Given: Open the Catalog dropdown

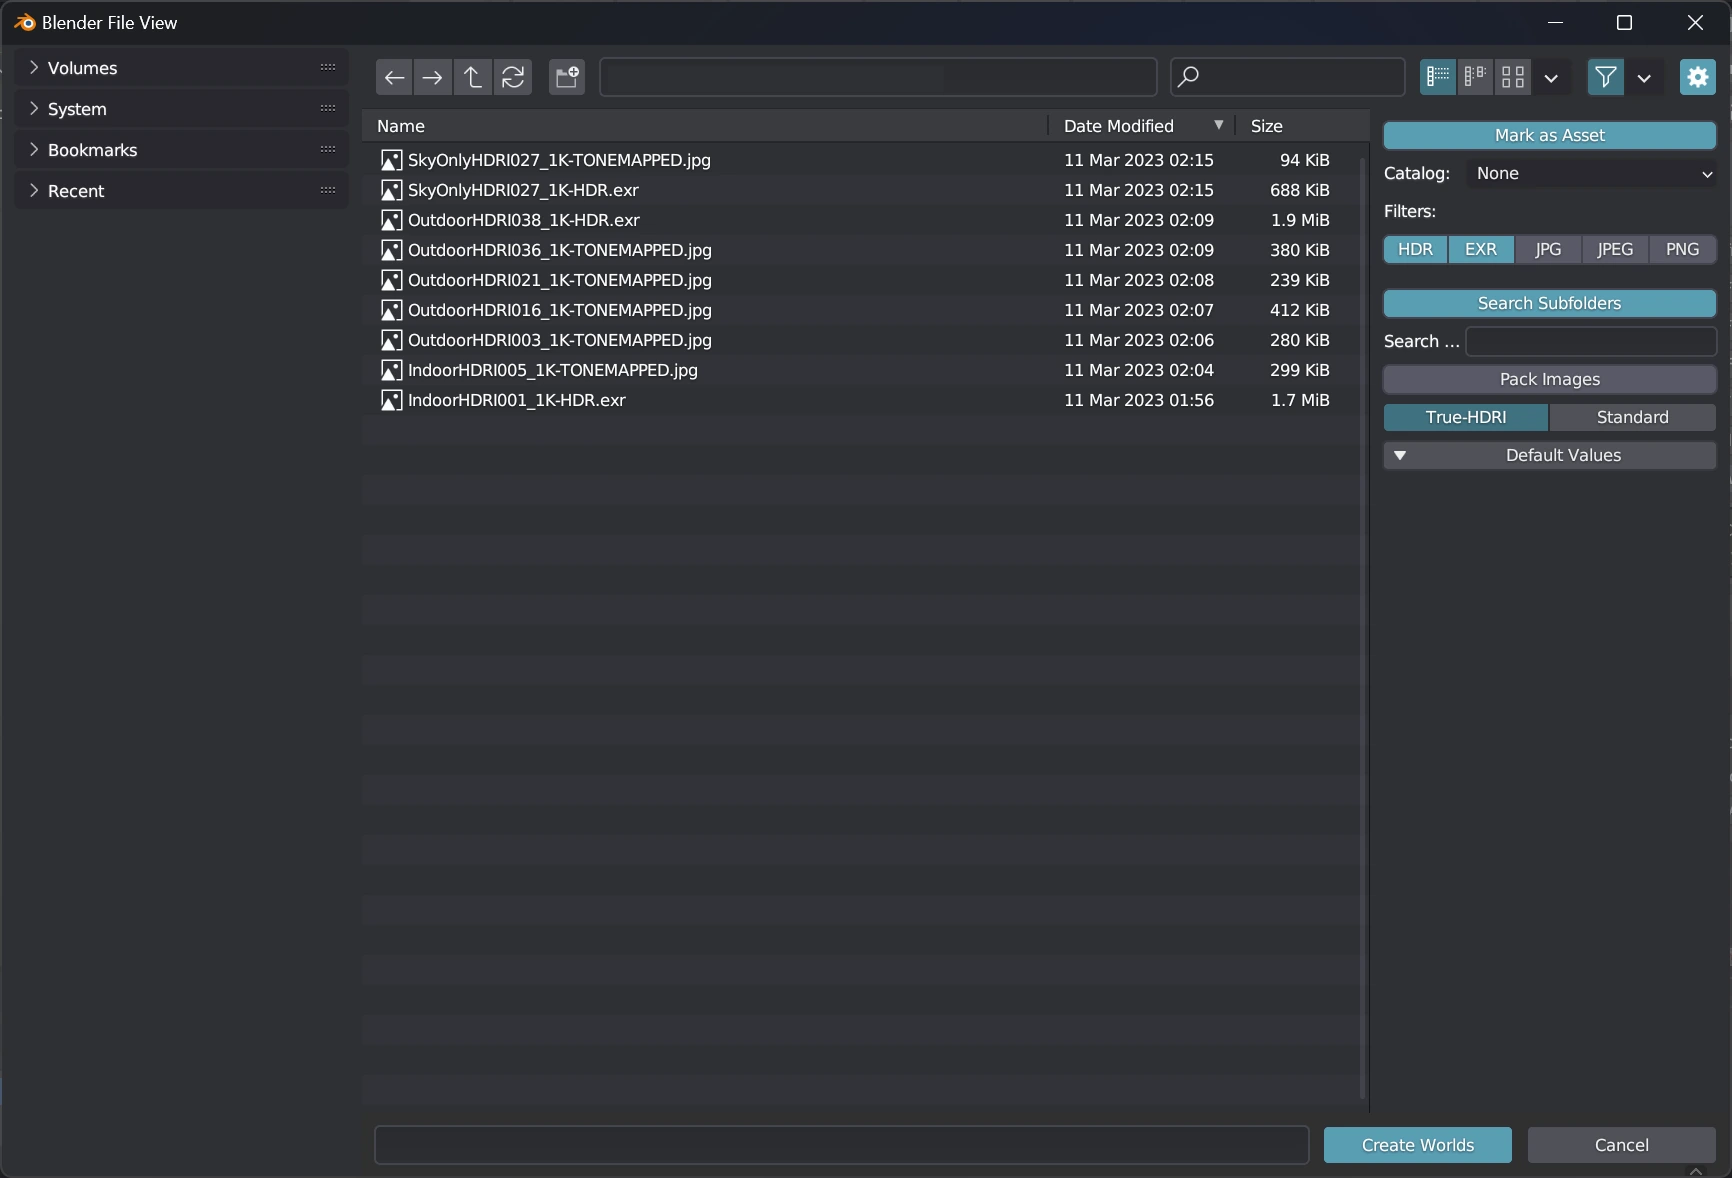Looking at the screenshot, I should (x=1591, y=173).
